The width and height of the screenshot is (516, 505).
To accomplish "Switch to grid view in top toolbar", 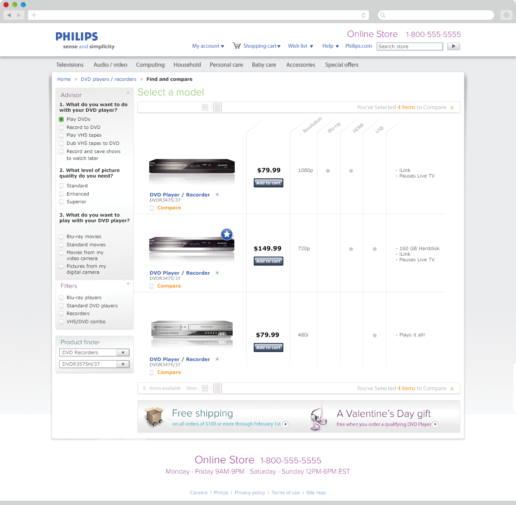I will pos(205,107).
